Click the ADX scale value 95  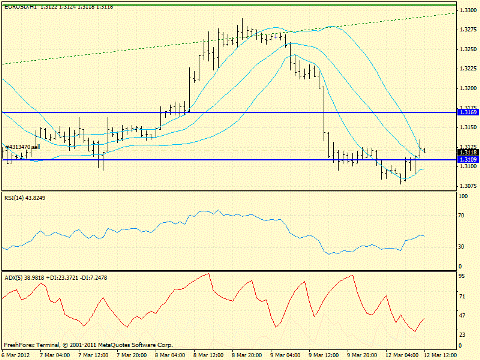tap(462, 277)
